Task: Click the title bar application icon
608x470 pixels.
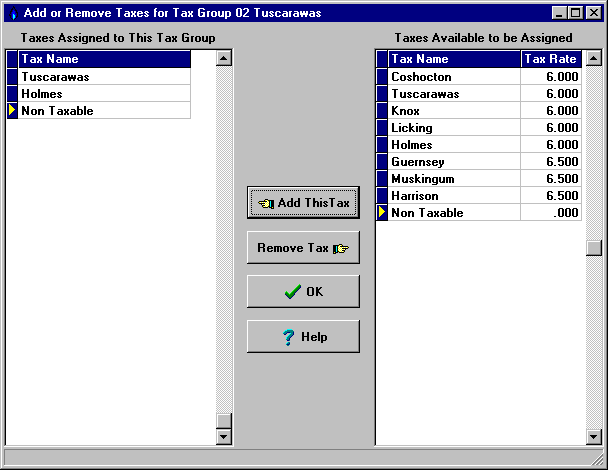Action: 11,13
